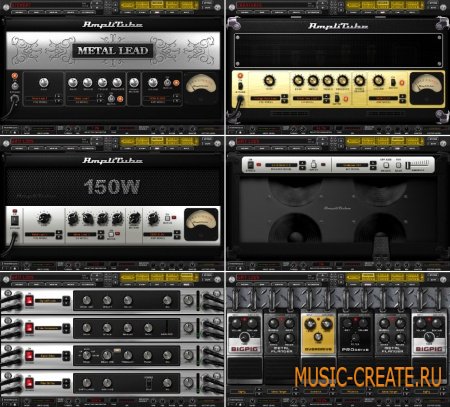The image size is (450, 407).
Task: Click the VU meter on the 150W amp
Action: pos(201,224)
